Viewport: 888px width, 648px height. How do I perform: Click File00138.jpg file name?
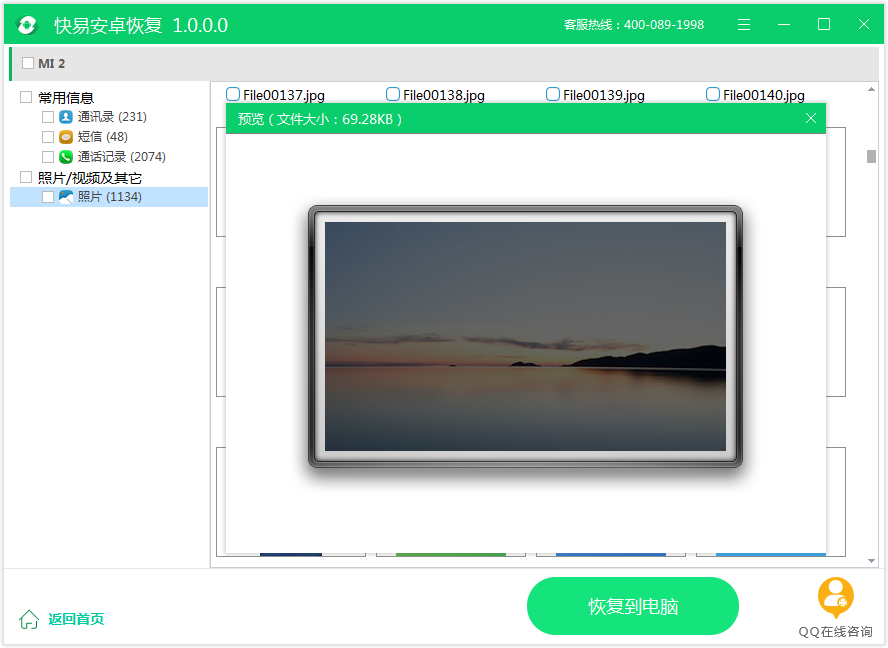(x=444, y=95)
